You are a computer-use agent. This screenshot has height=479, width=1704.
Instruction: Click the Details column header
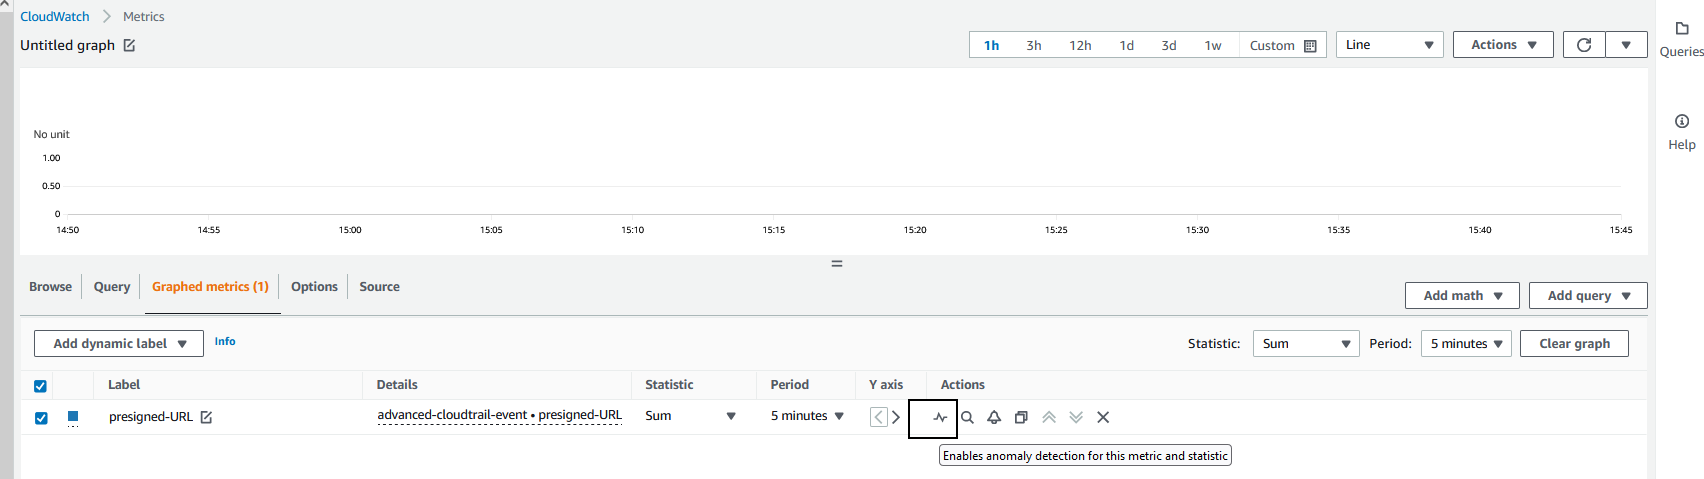(x=397, y=385)
